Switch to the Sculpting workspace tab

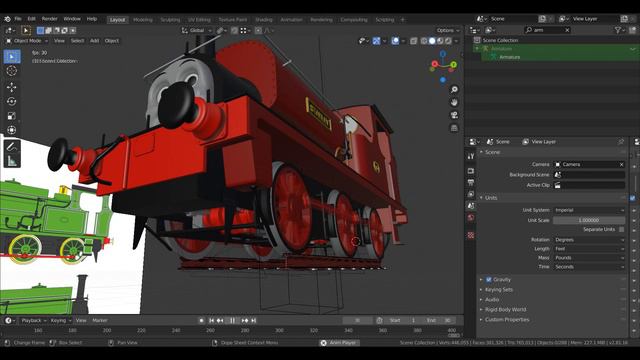coord(170,20)
